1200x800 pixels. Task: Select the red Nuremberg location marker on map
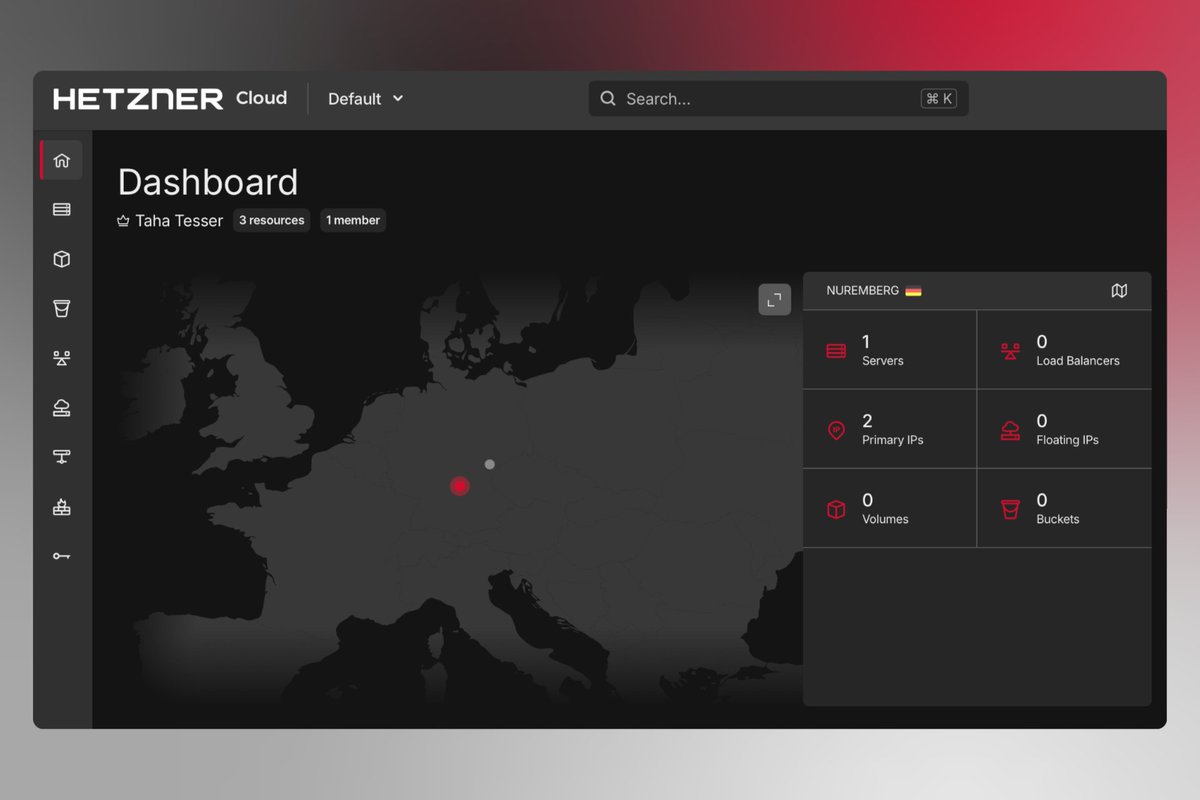(460, 486)
